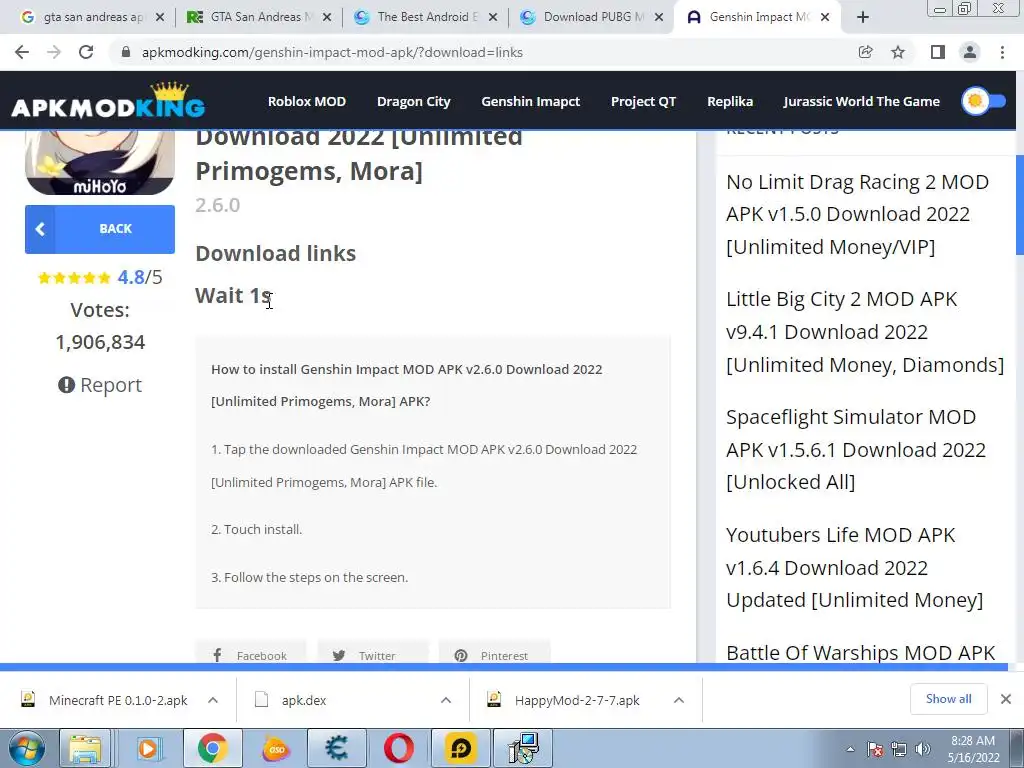1024x768 pixels.
Task: Go back using the browser back arrow
Action: [x=22, y=52]
